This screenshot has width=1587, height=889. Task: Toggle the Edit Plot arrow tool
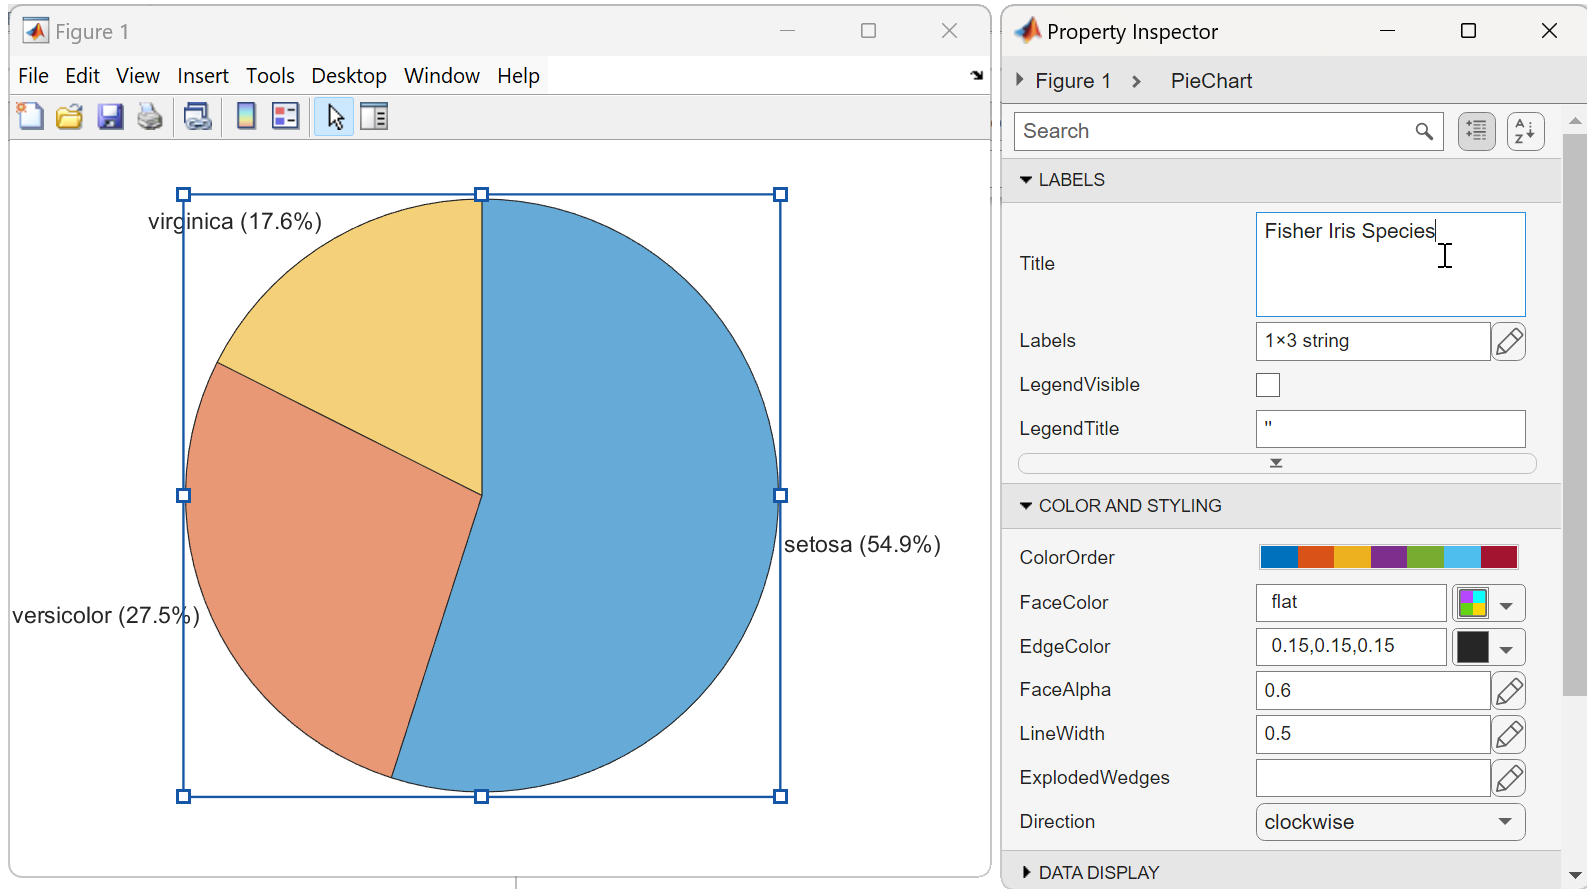tap(334, 117)
